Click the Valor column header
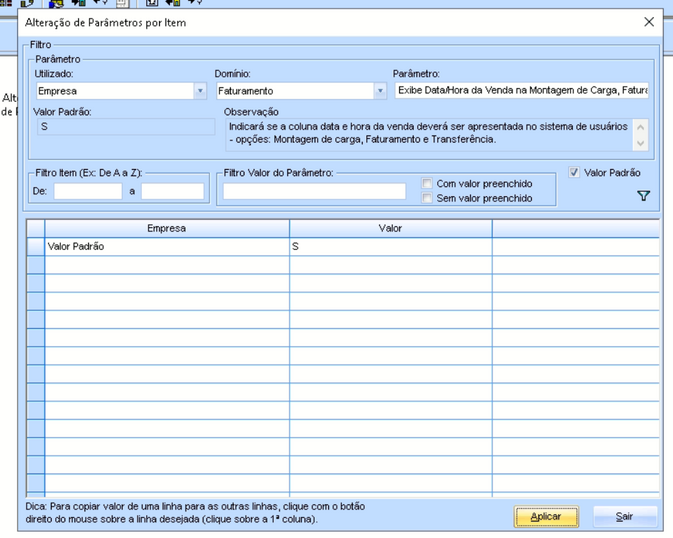 390,229
